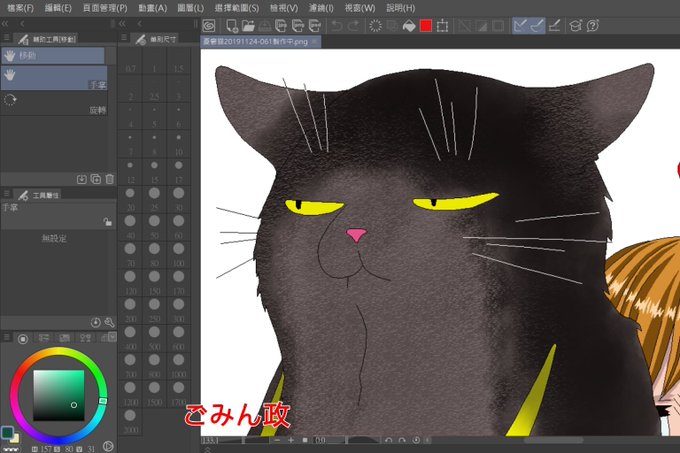Open the 圖層(L) menu
The image size is (680, 453).
pyautogui.click(x=190, y=8)
